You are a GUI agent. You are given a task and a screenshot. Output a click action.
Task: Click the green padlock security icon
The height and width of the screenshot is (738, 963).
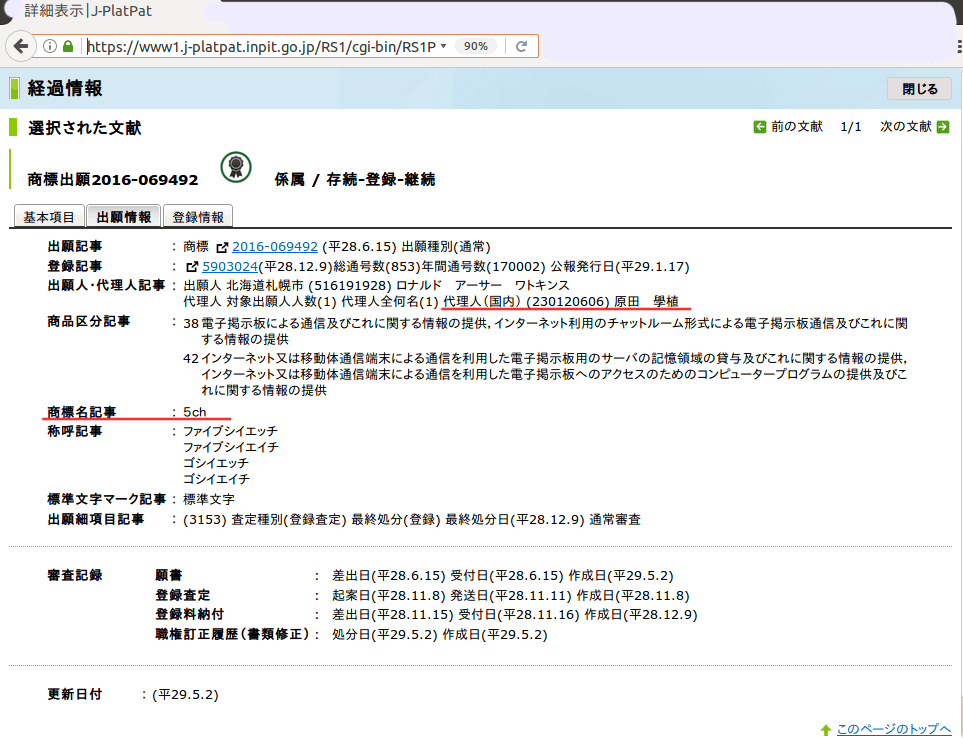click(68, 46)
